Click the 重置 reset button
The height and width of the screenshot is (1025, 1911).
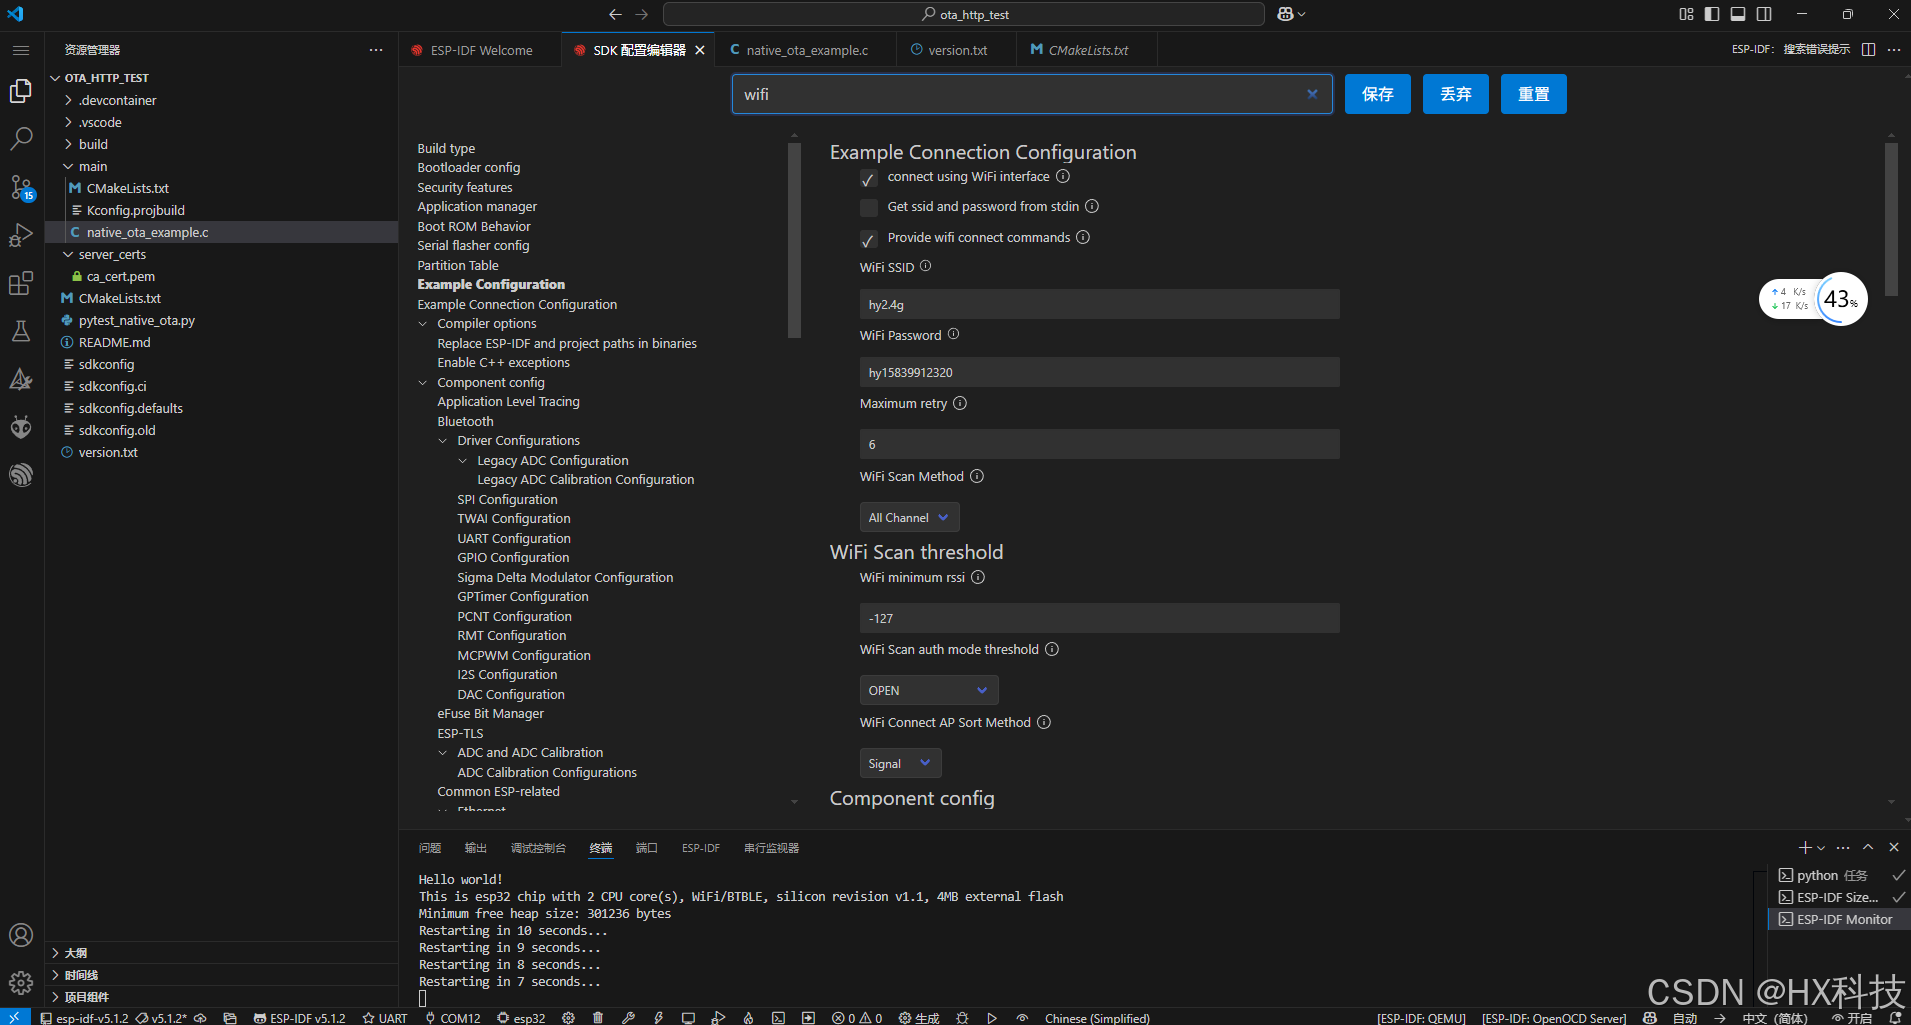point(1533,94)
